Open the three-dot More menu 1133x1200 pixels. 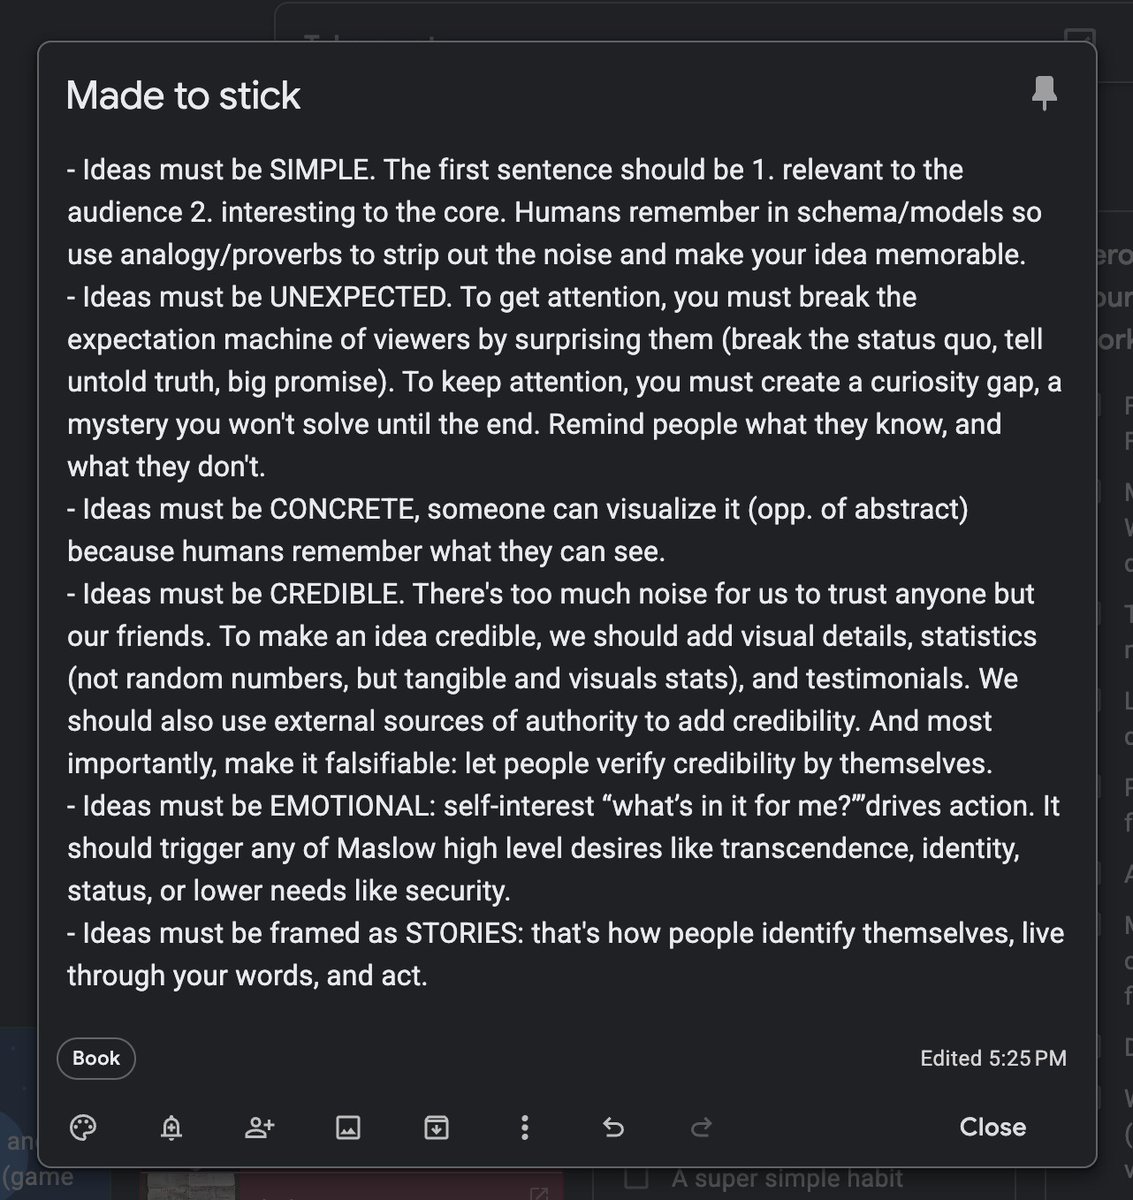[x=524, y=1128]
